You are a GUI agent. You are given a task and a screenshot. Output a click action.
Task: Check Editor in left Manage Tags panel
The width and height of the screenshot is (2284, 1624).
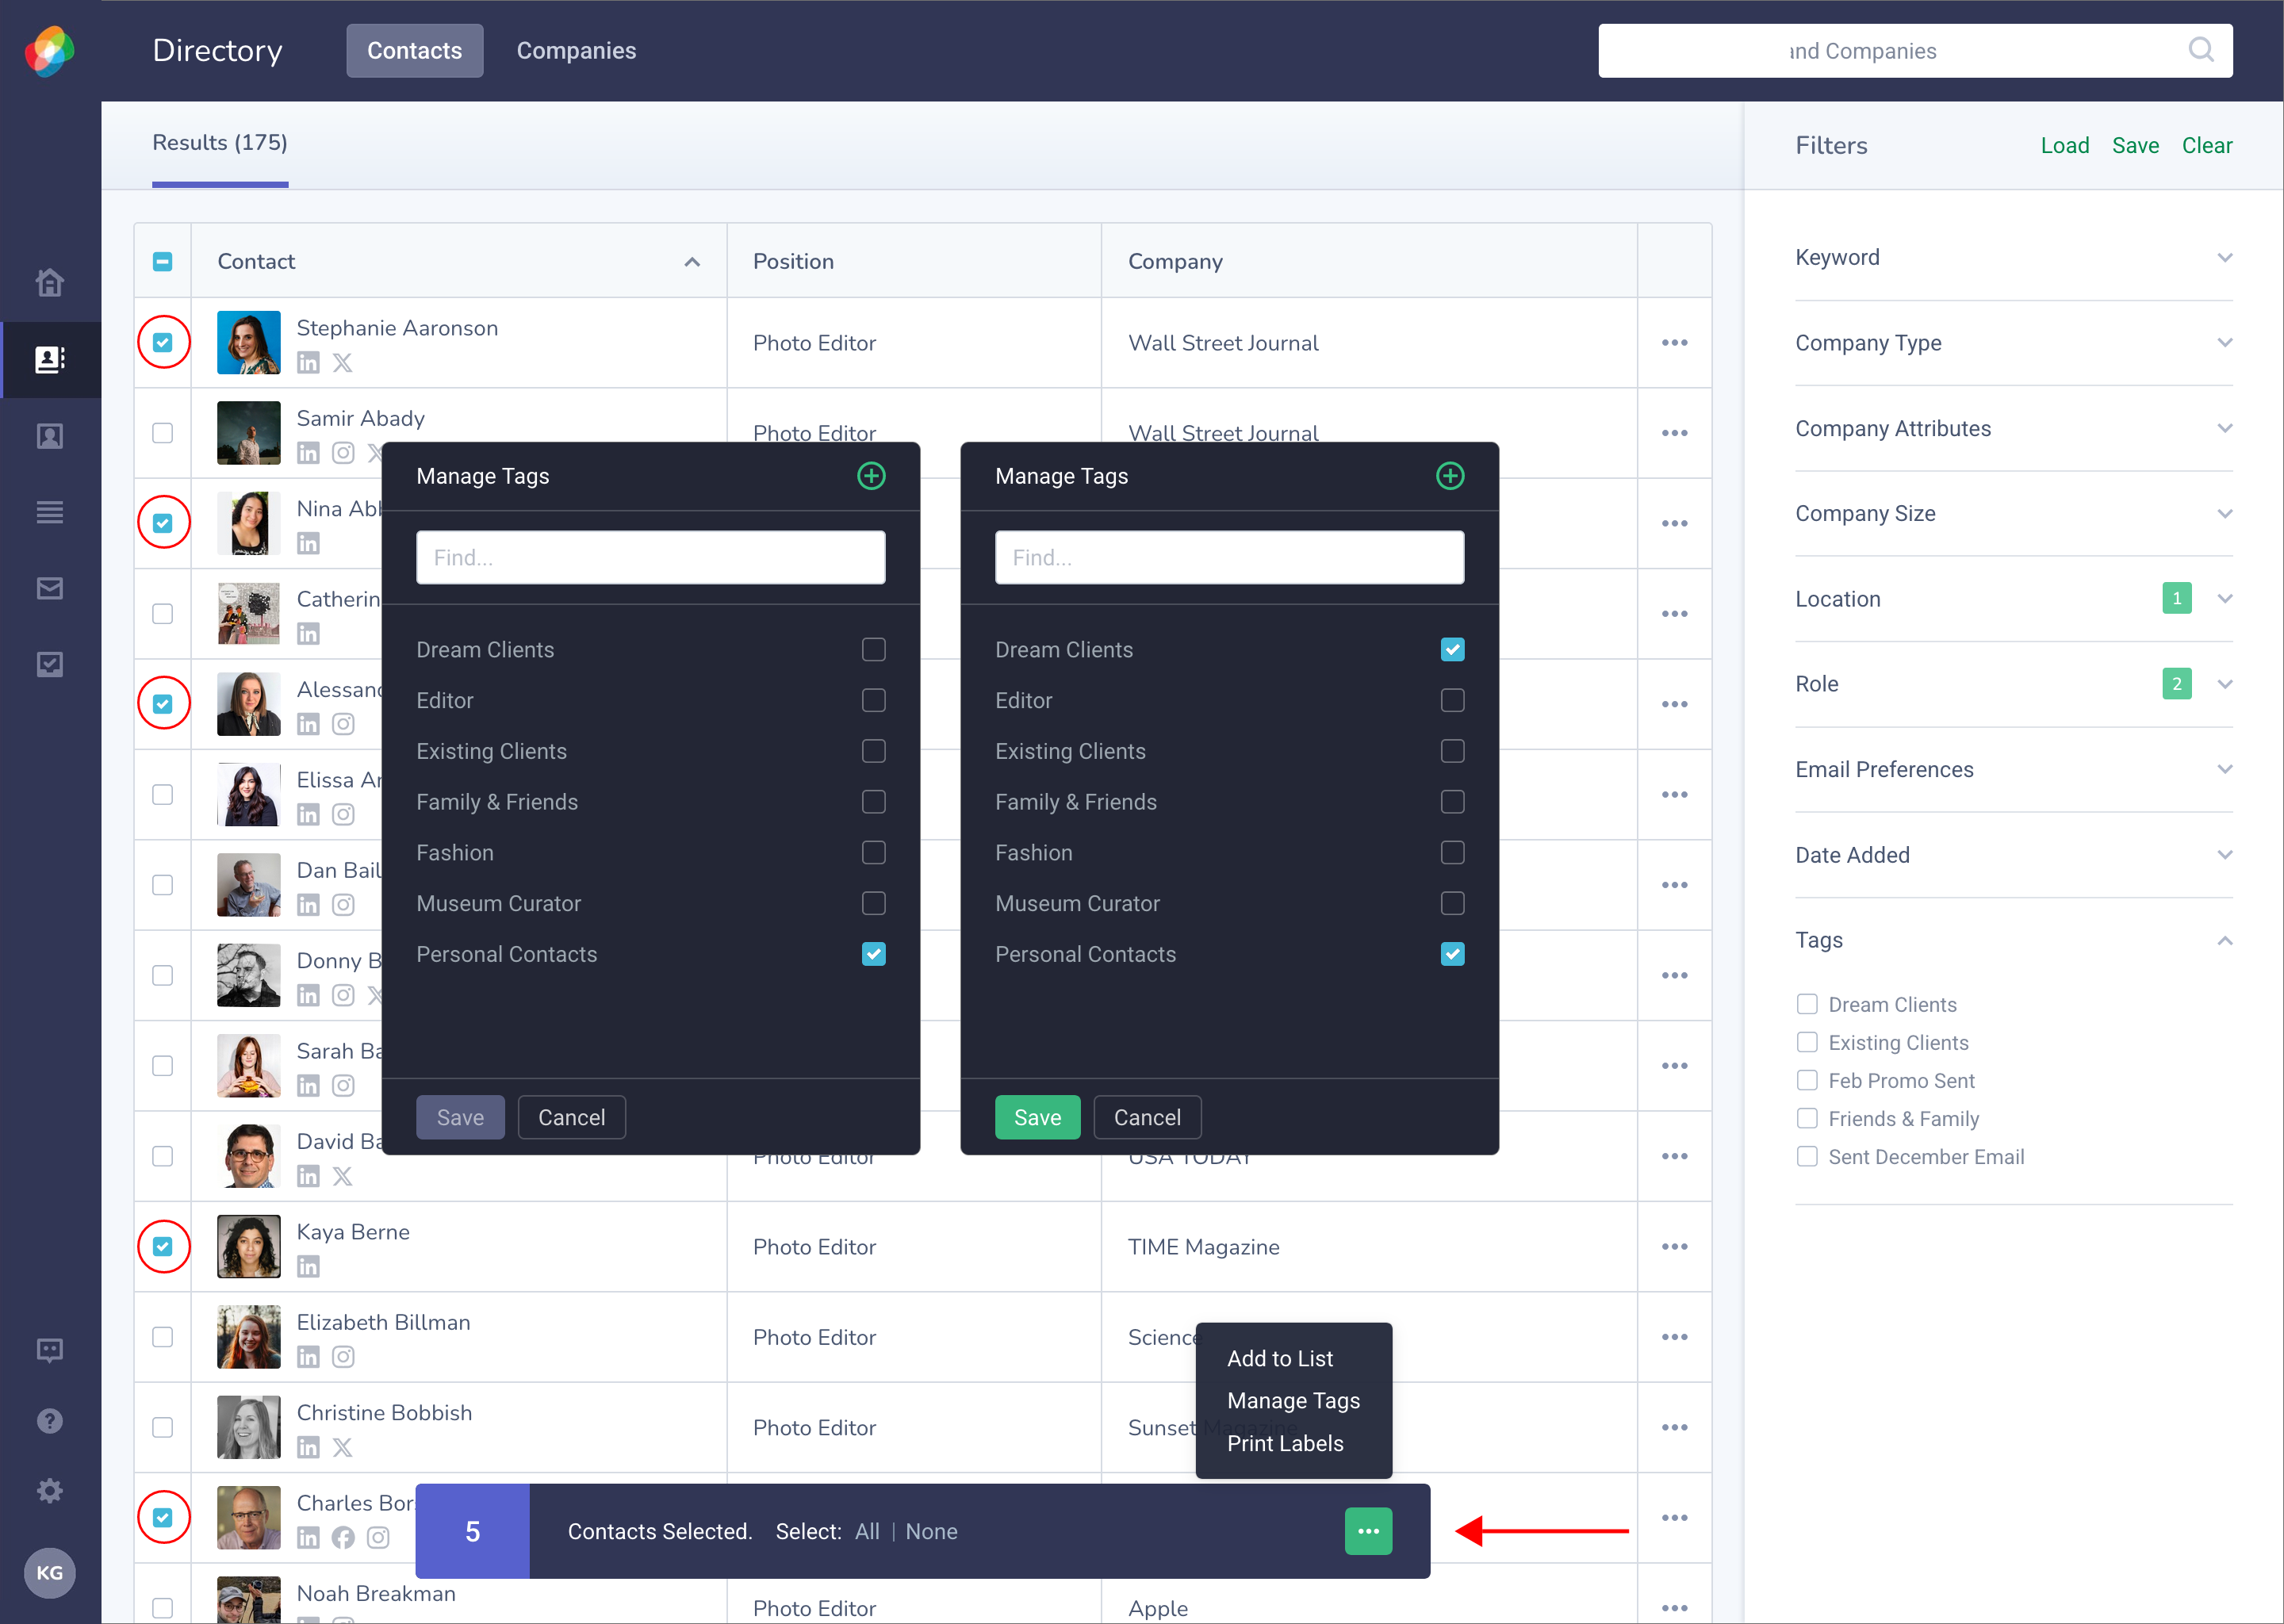tap(874, 700)
